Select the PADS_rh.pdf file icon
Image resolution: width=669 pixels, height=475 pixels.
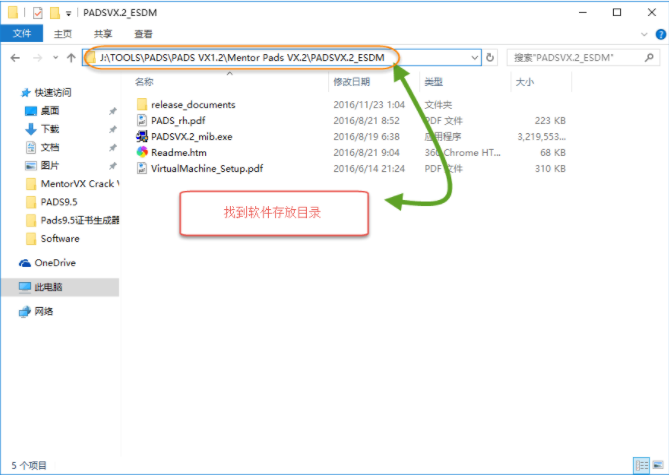click(x=142, y=120)
